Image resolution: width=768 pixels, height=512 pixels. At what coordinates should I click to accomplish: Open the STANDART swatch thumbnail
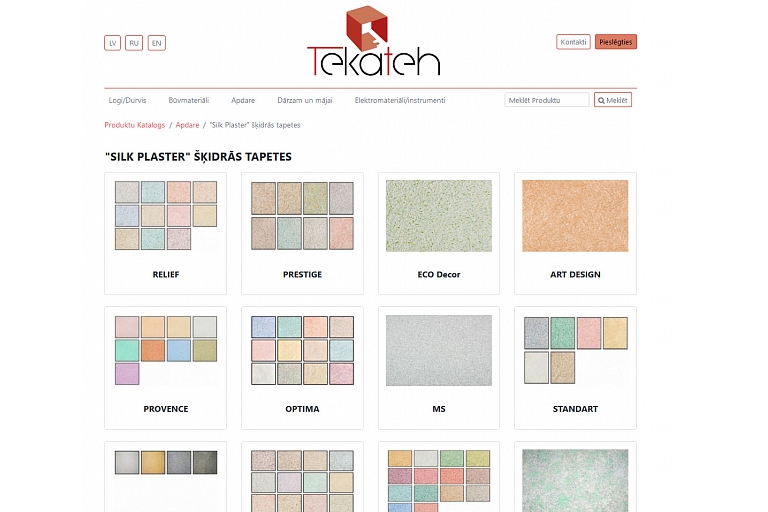575,350
